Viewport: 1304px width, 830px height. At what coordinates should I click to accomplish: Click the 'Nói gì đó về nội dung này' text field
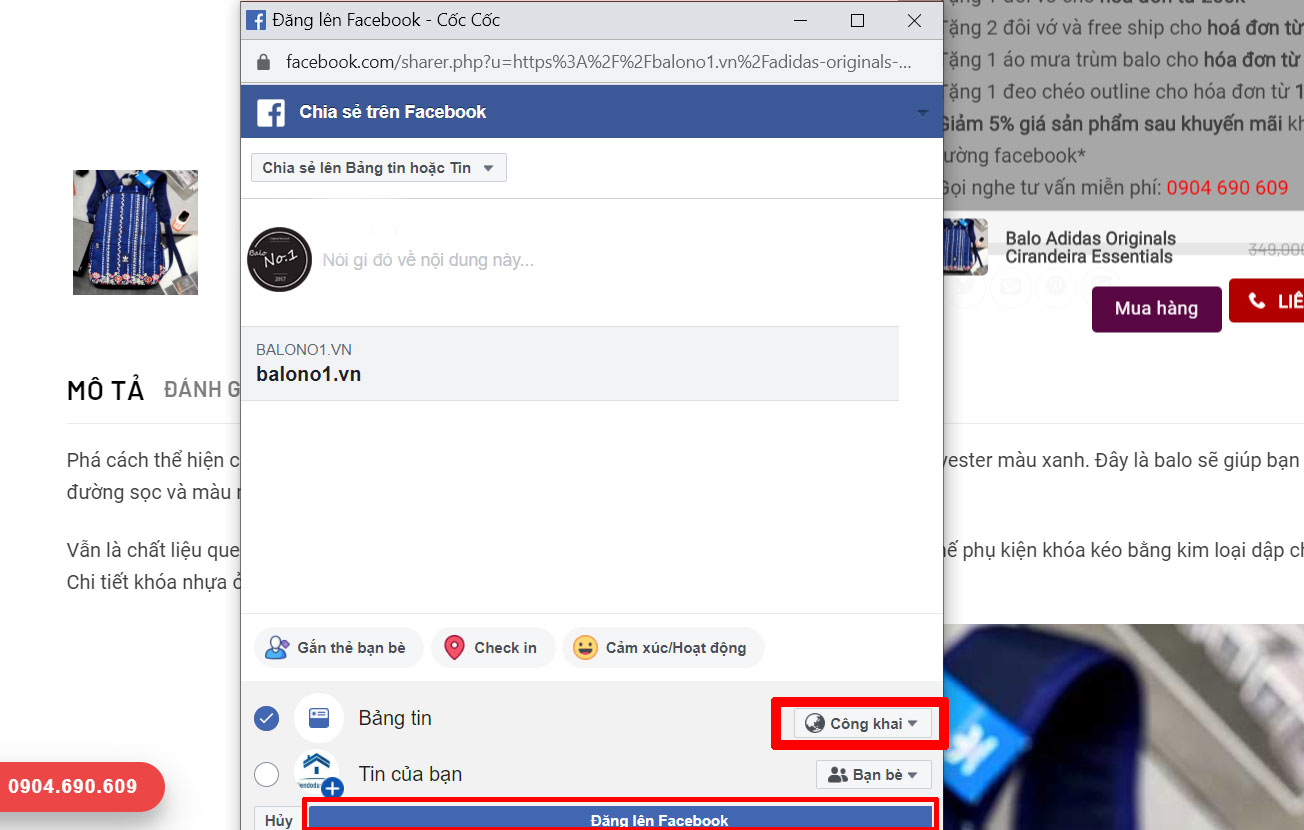click(x=428, y=260)
